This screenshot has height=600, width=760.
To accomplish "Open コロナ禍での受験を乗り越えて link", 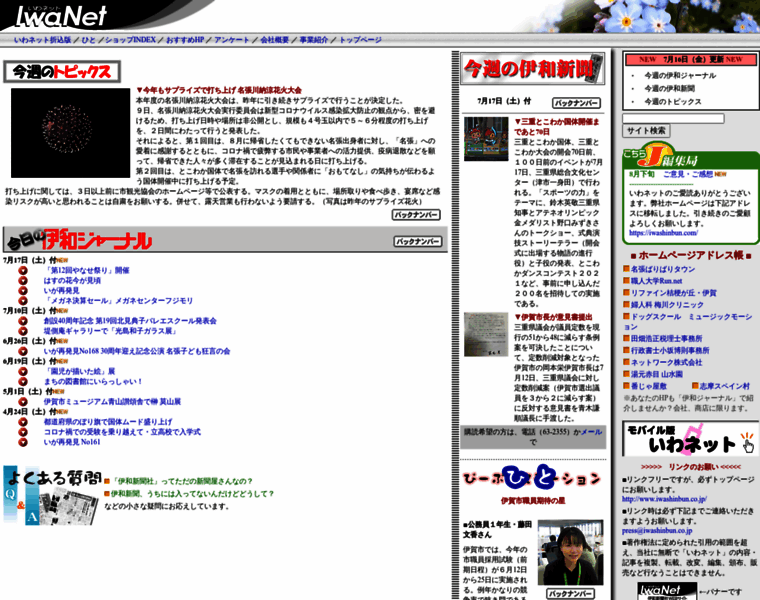I will 122,432.
